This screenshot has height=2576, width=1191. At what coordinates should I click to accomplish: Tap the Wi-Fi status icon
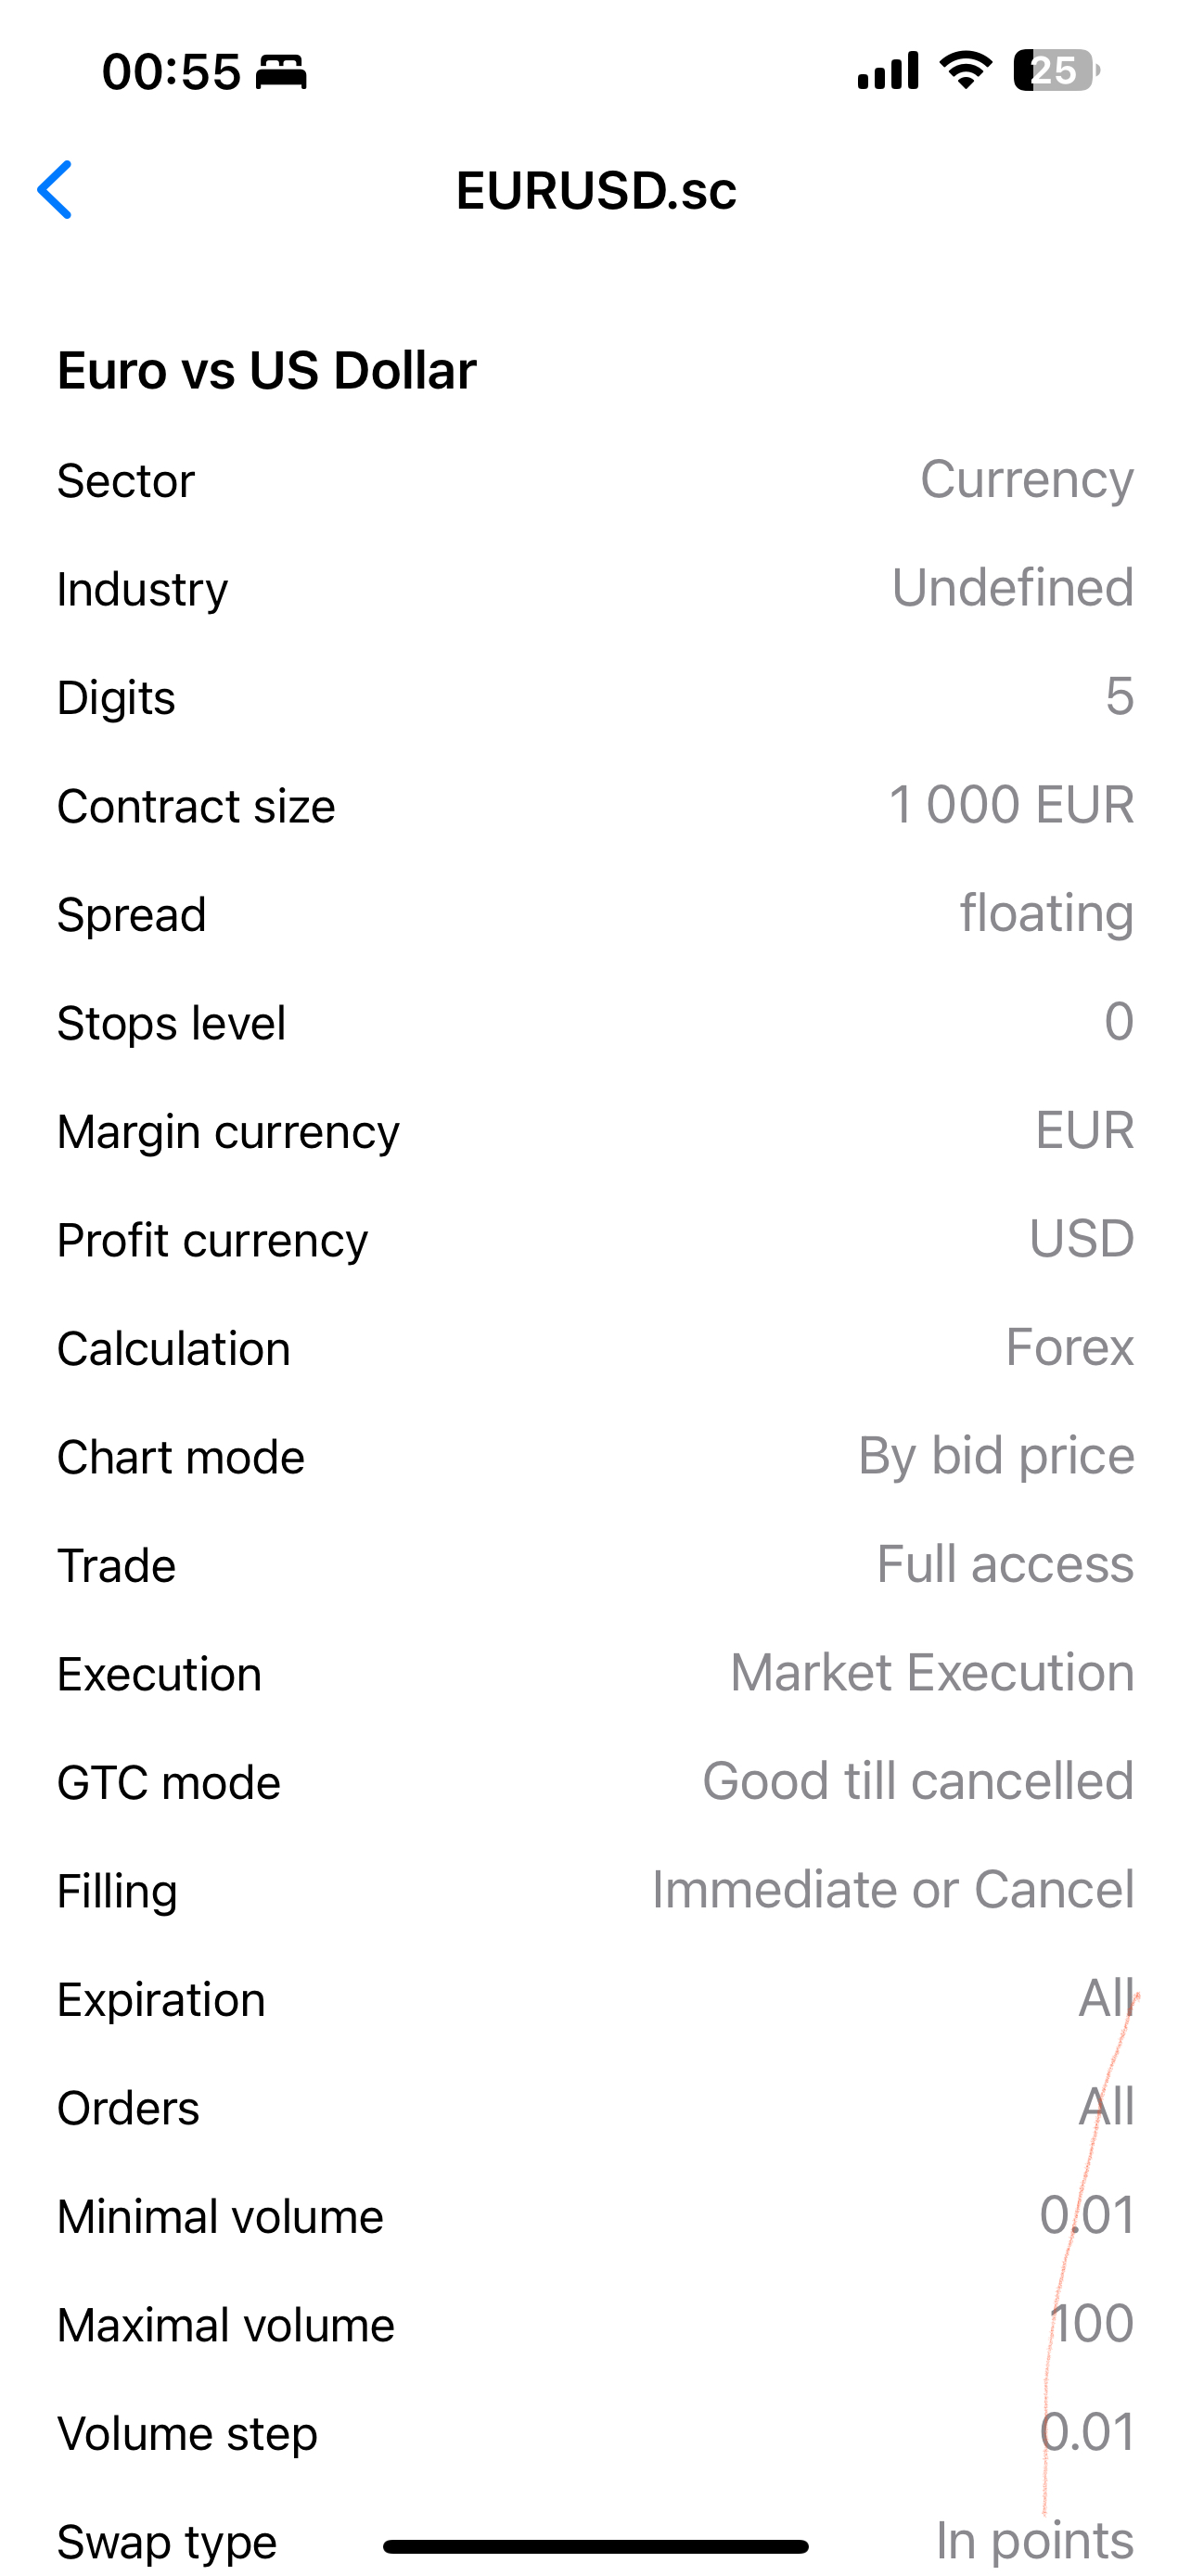[965, 71]
